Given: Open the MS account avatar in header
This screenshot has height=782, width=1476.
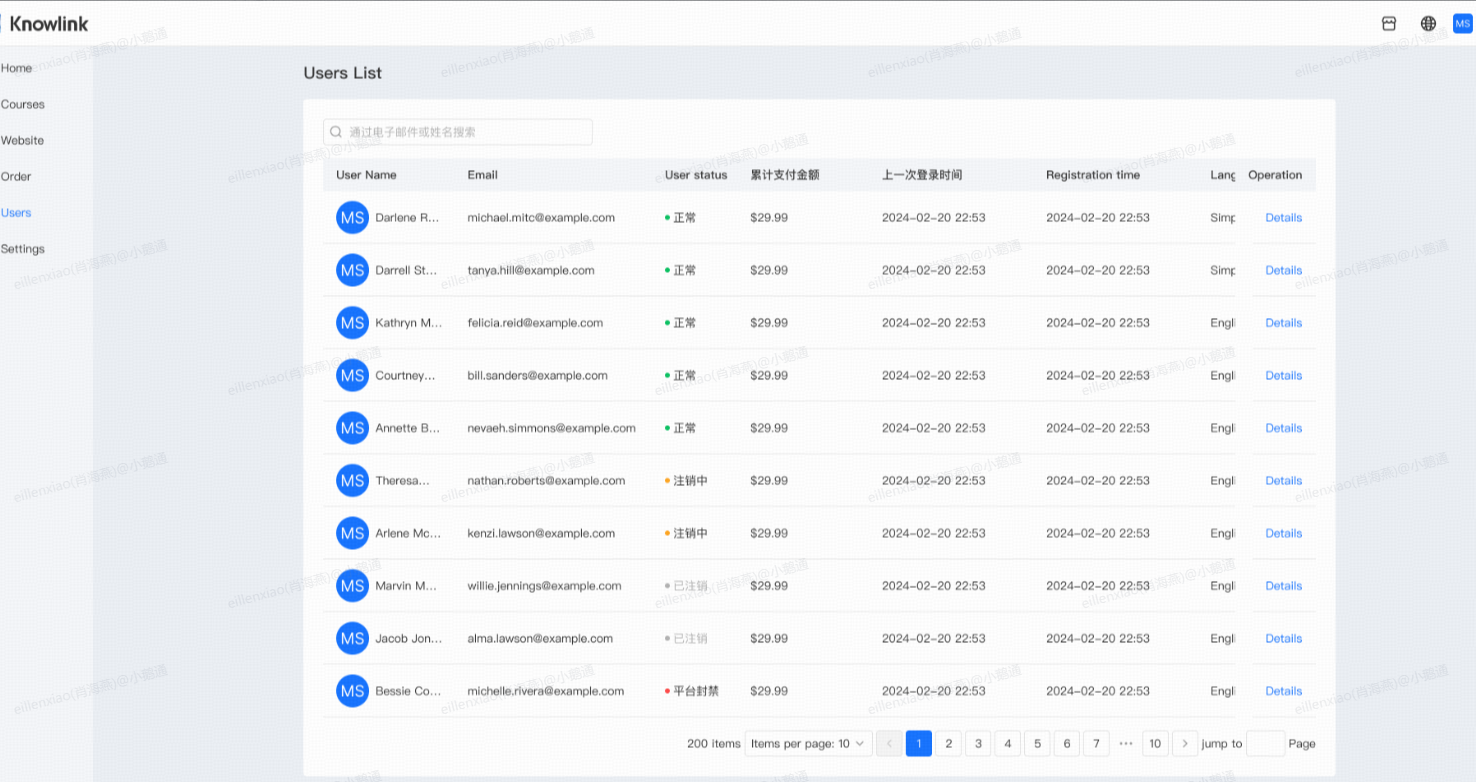Looking at the screenshot, I should tap(1462, 23).
